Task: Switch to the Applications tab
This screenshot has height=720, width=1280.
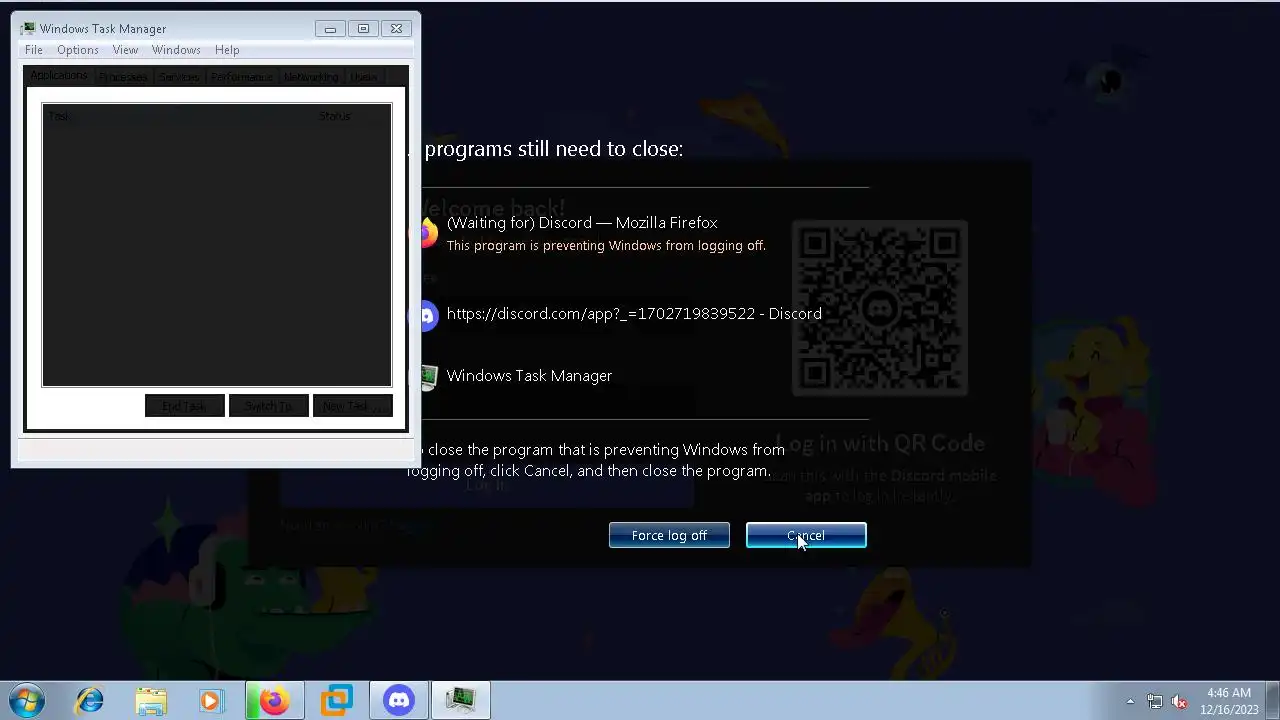Action: pyautogui.click(x=59, y=76)
